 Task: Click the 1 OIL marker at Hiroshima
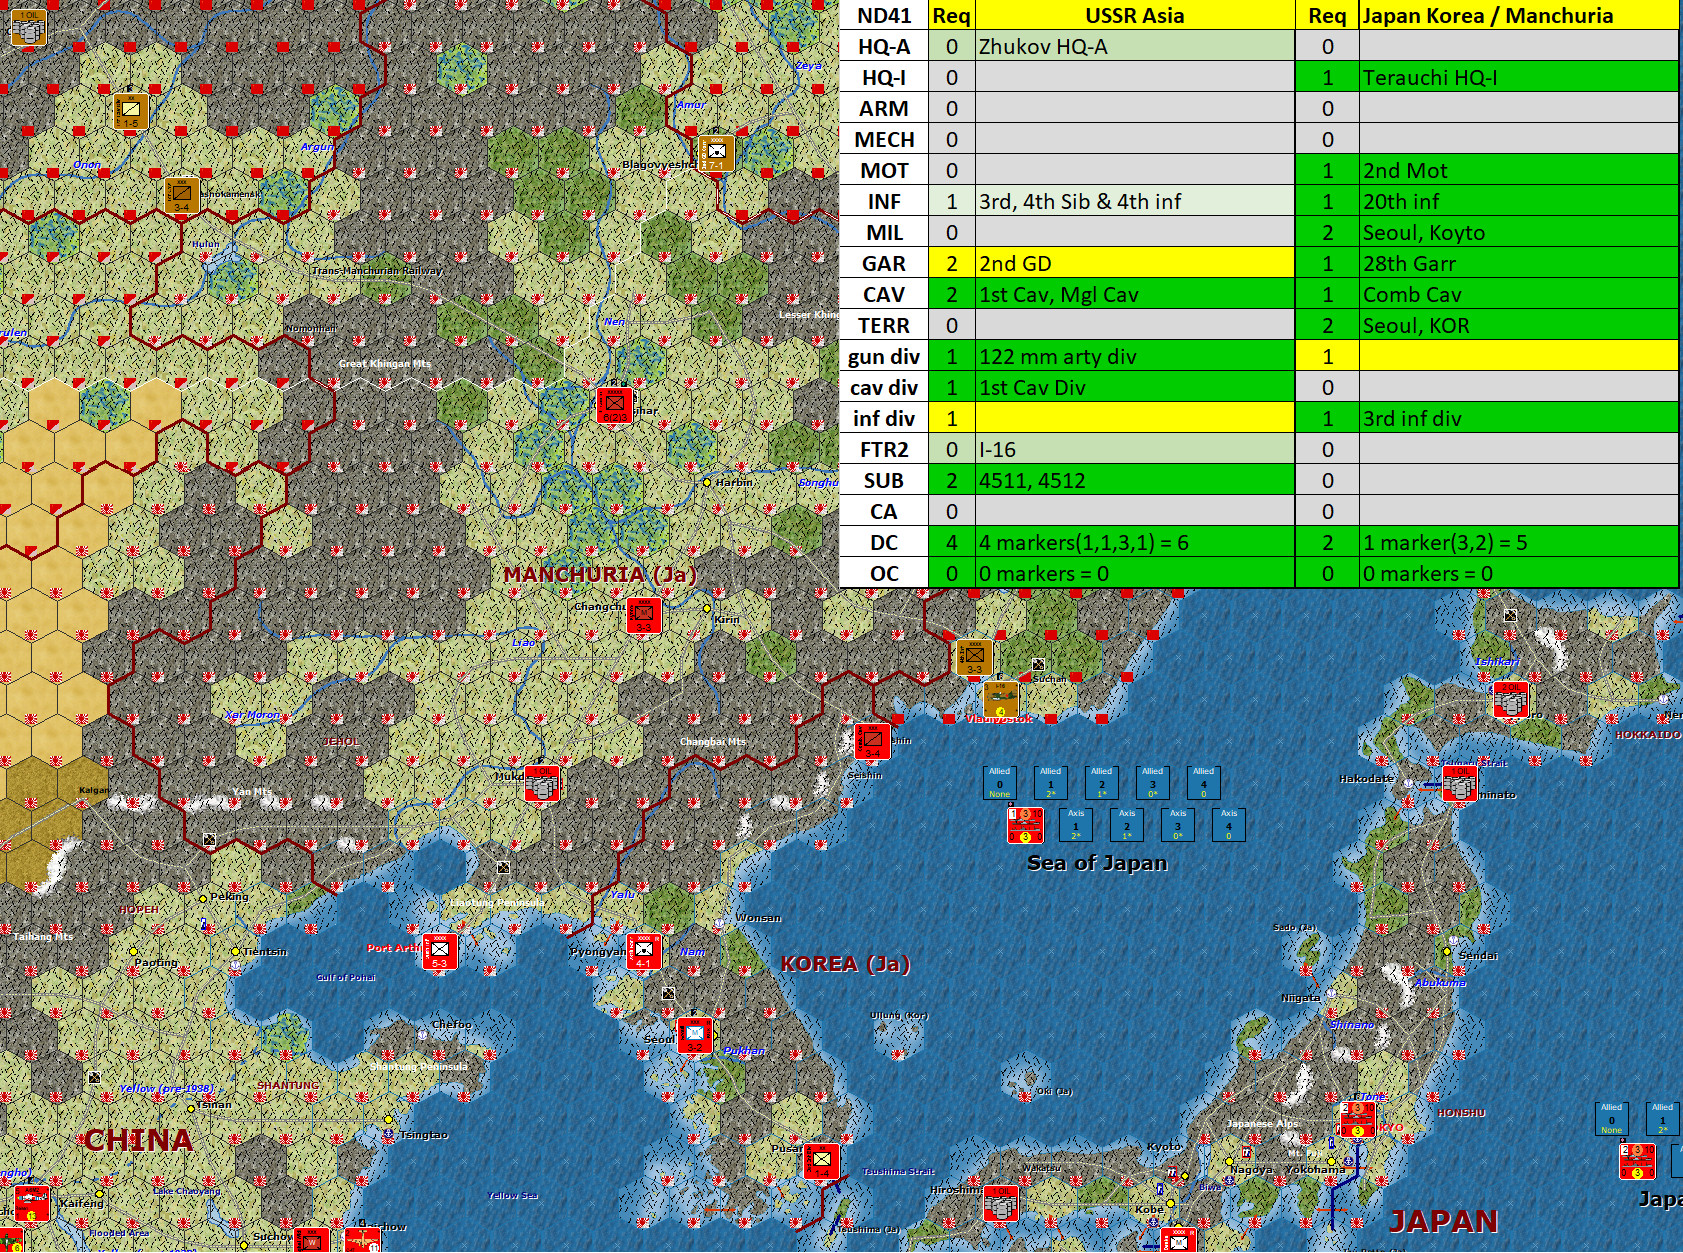click(1000, 1203)
